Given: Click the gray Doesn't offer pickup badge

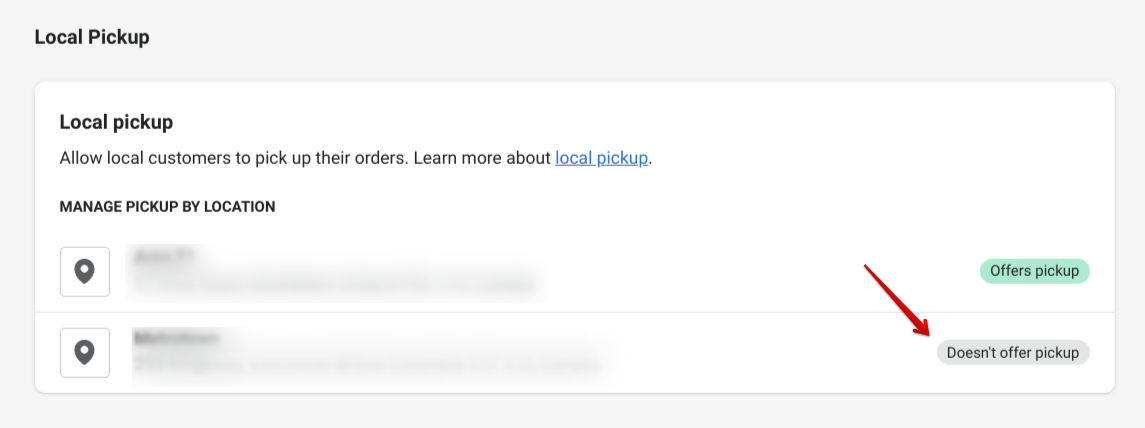Looking at the screenshot, I should pos(1012,353).
